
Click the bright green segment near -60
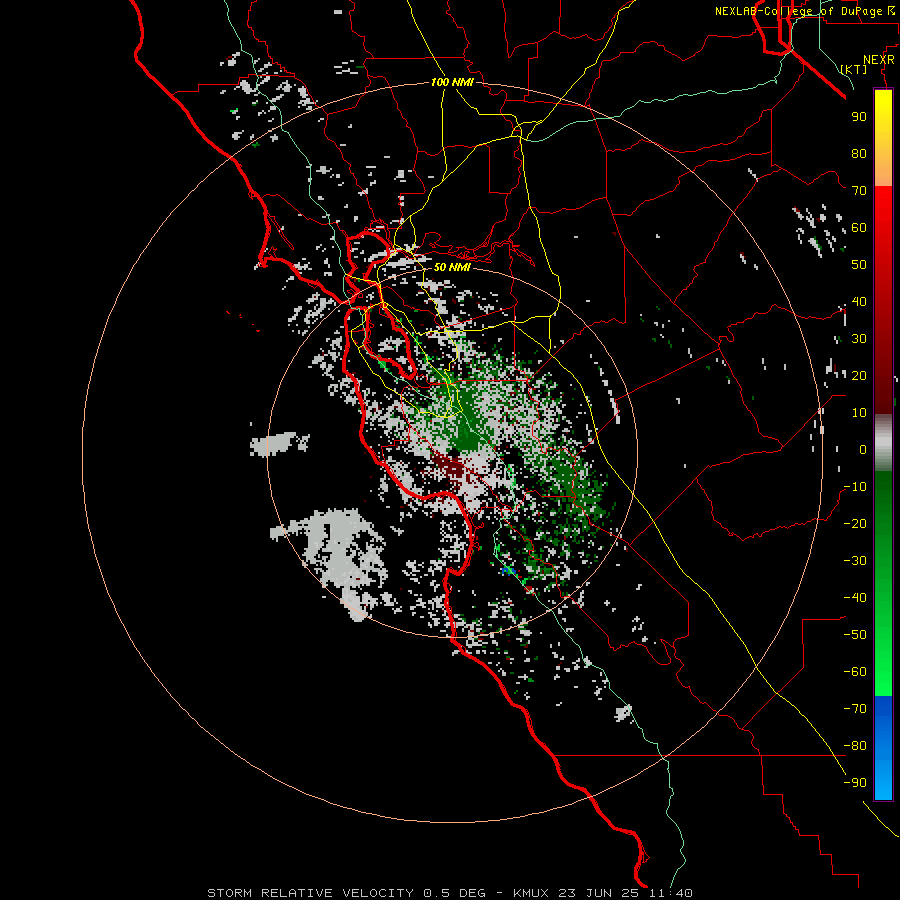[883, 672]
